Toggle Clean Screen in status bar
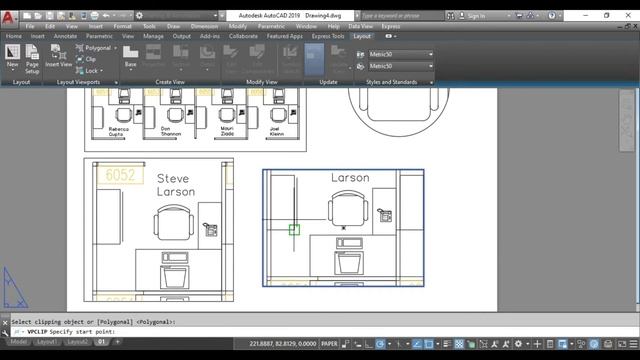This screenshot has width=640, height=360. click(x=621, y=344)
